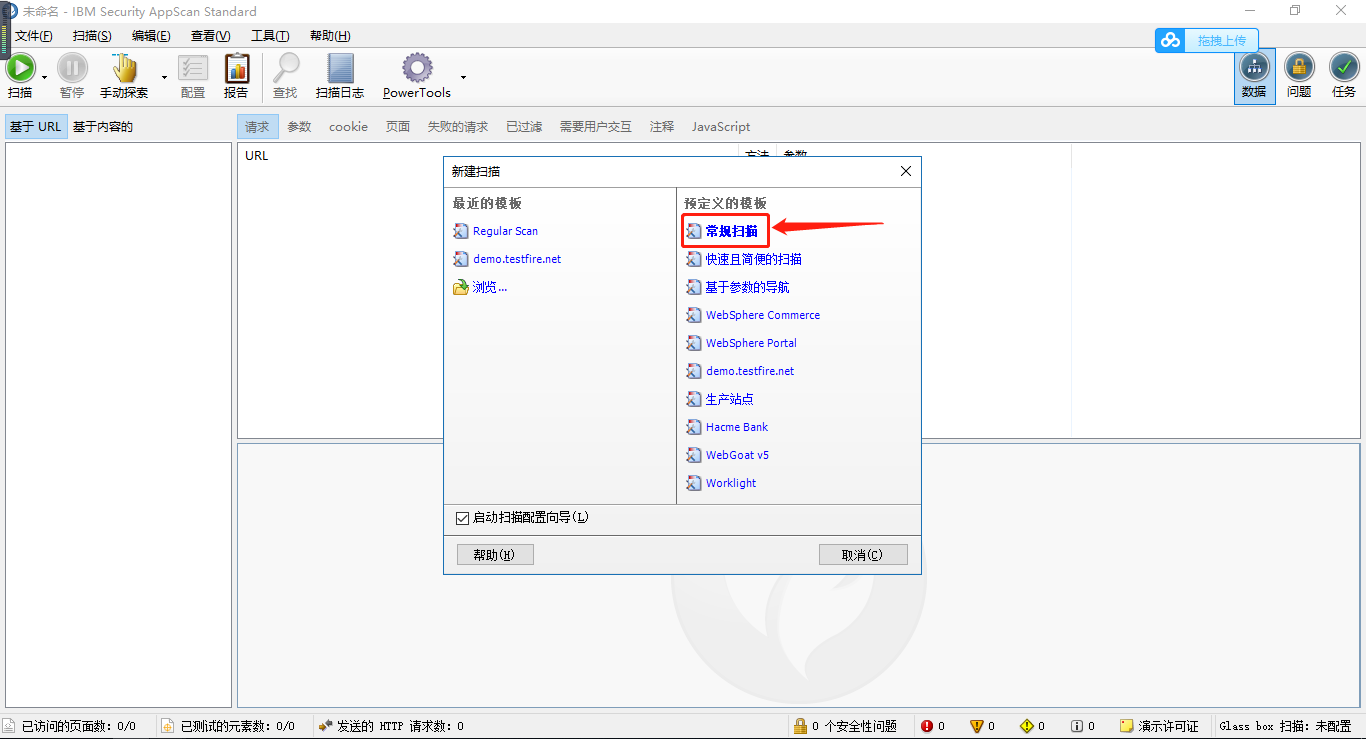Choose predefined demo.testfire.net template link

point(750,371)
